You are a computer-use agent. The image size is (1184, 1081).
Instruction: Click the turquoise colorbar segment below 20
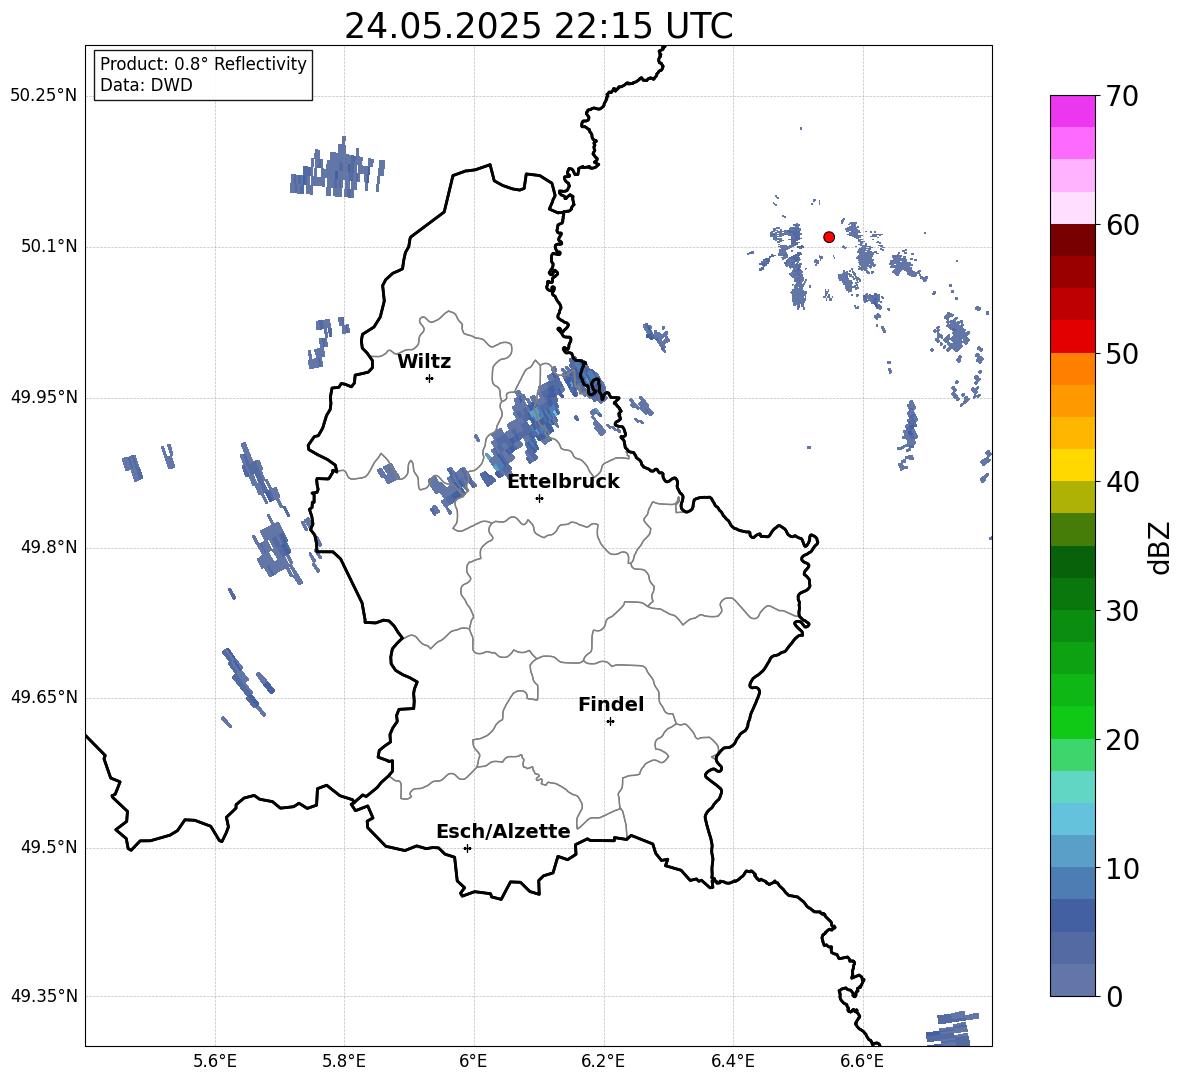pyautogui.click(x=1072, y=787)
